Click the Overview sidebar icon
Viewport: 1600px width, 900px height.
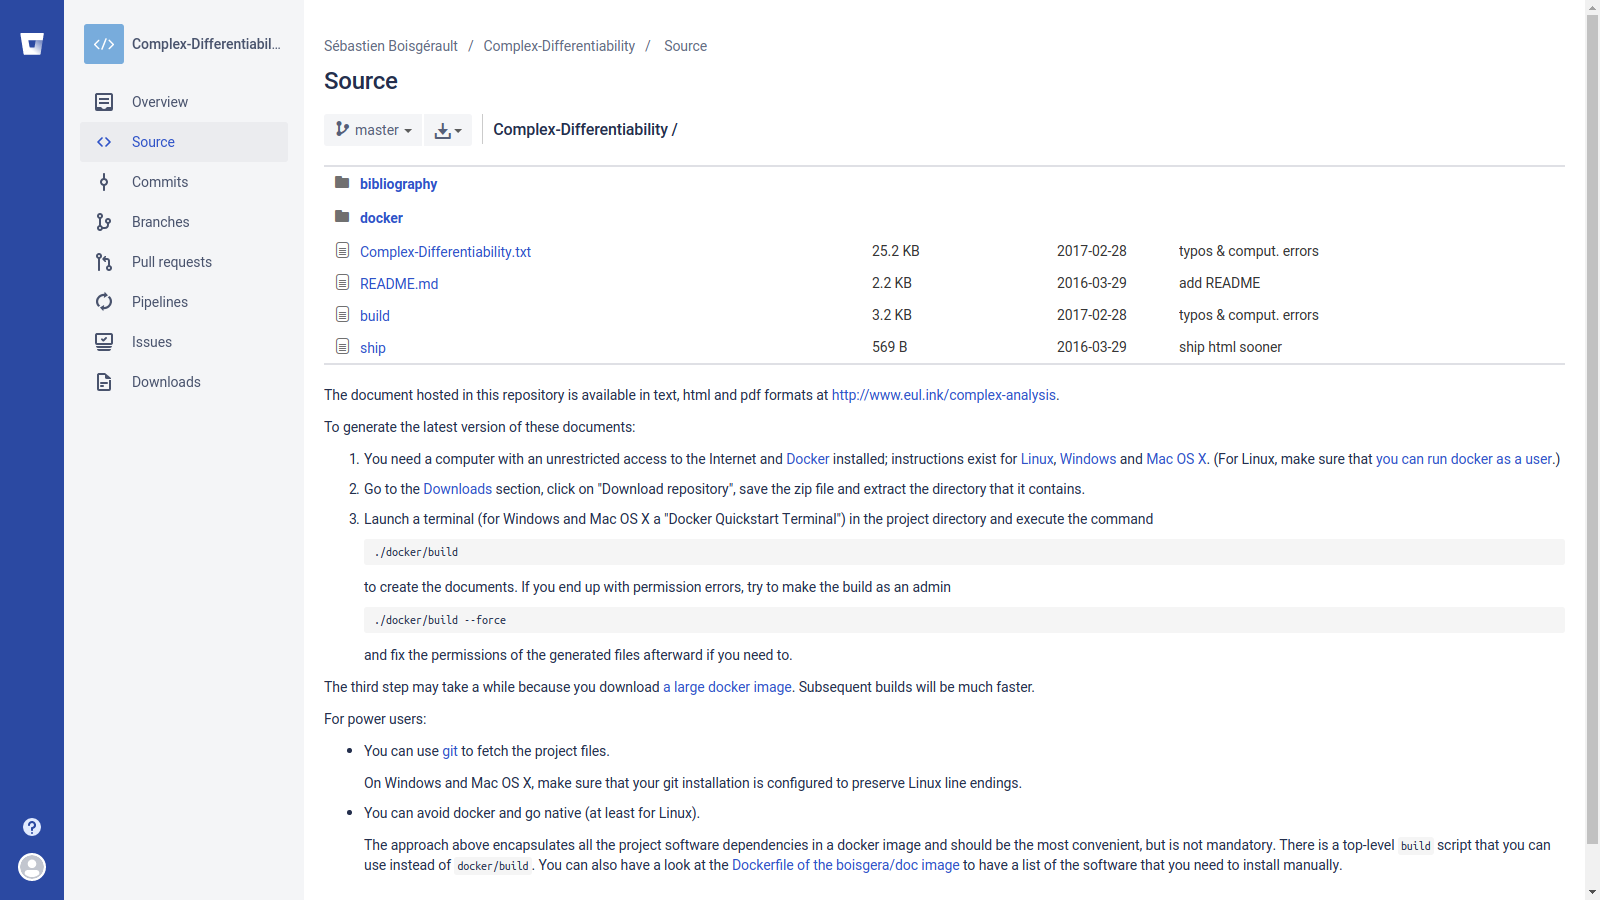point(104,102)
